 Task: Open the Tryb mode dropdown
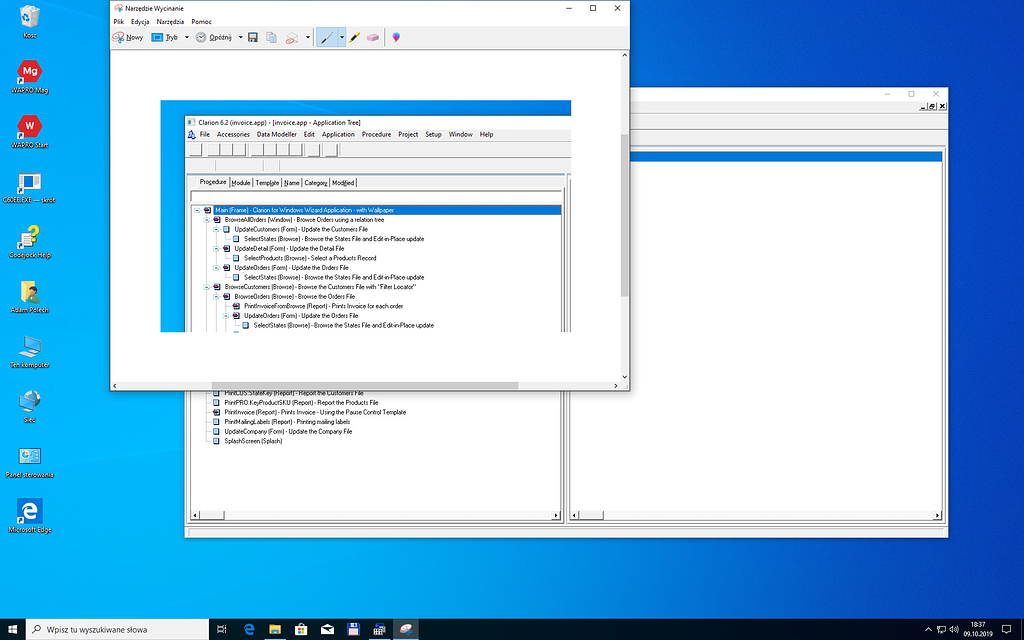click(172, 37)
